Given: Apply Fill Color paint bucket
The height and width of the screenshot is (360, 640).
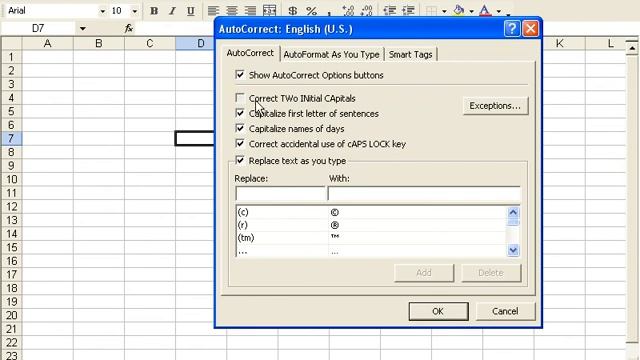Looking at the screenshot, I should 459,11.
